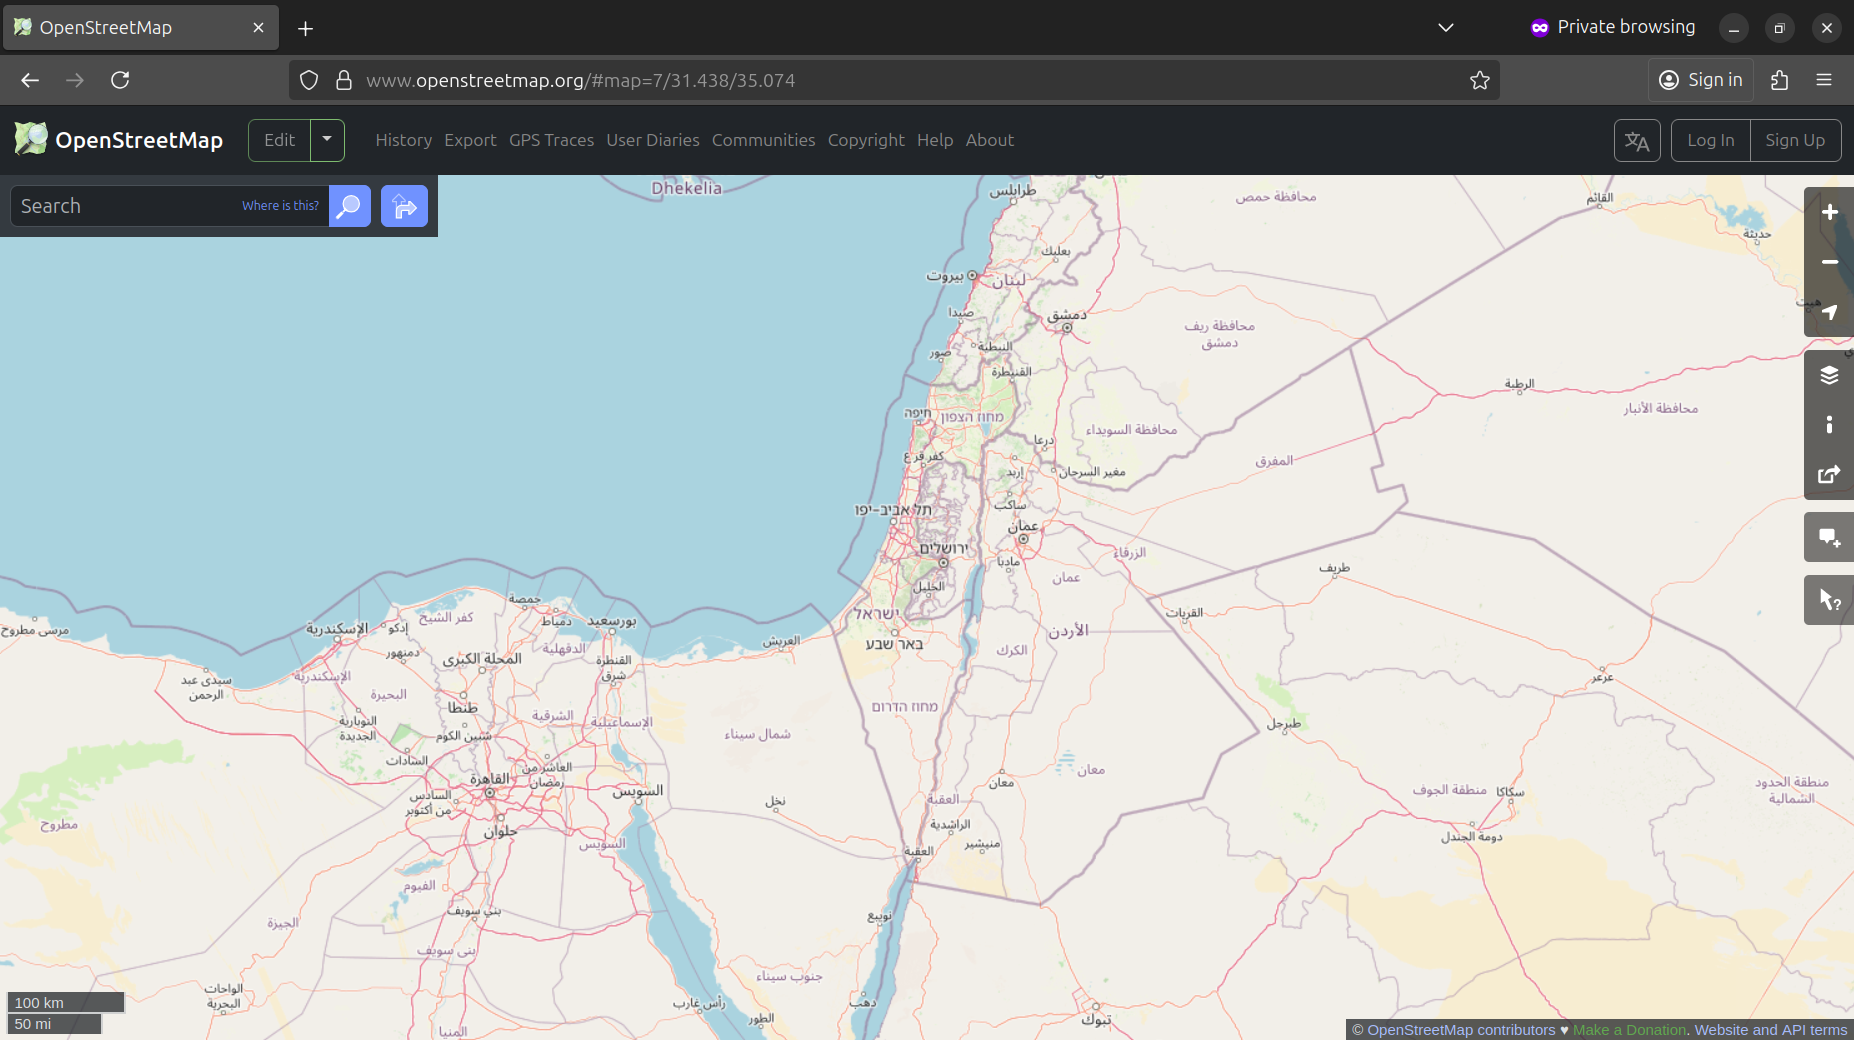Zoom out of the map

(1829, 262)
